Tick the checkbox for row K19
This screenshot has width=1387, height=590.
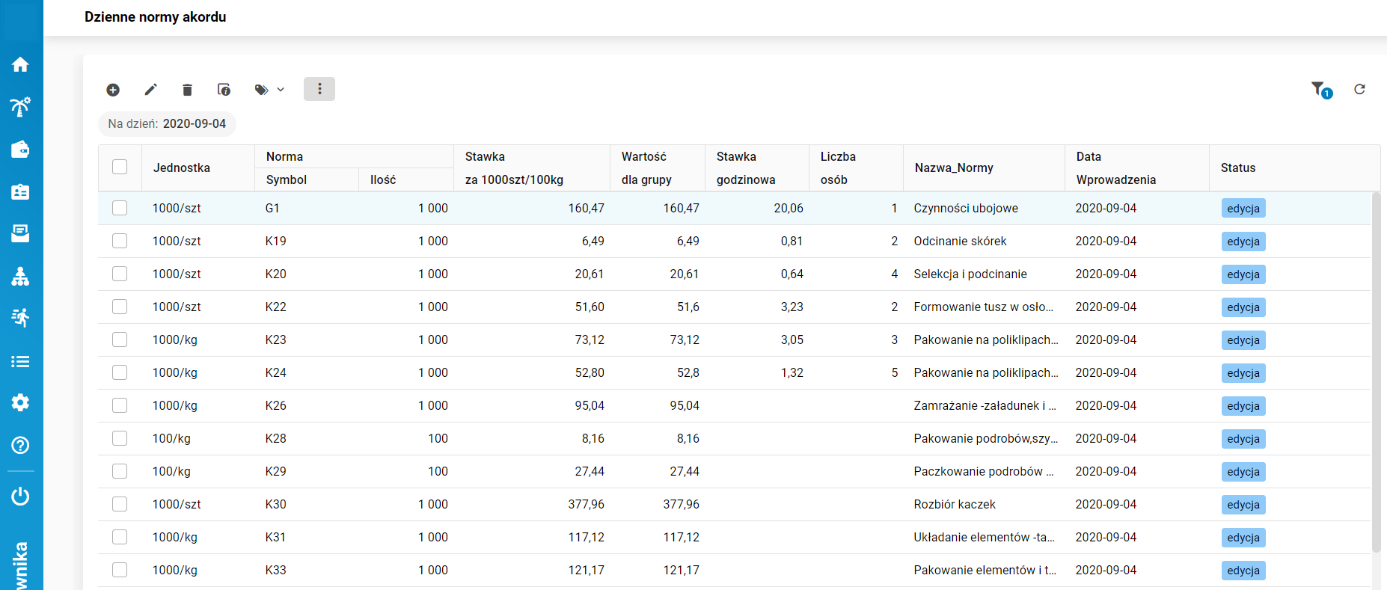pos(120,241)
